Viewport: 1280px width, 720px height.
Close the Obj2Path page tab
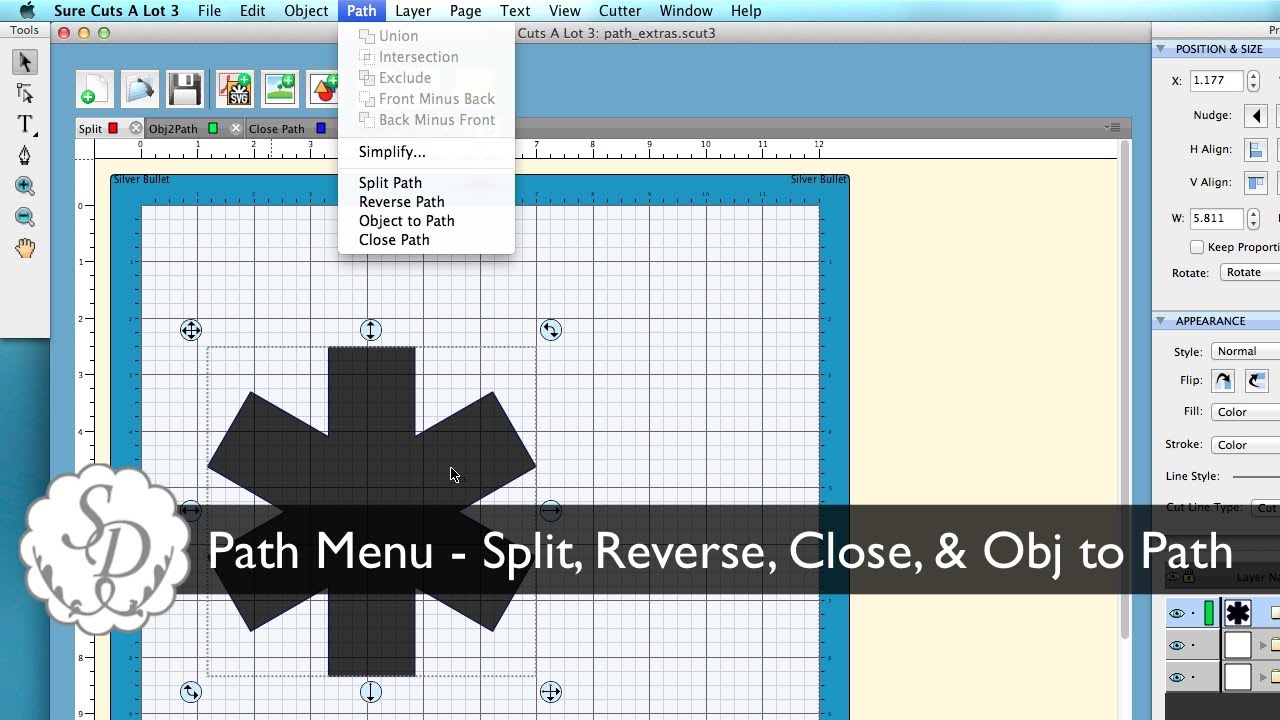click(x=236, y=129)
